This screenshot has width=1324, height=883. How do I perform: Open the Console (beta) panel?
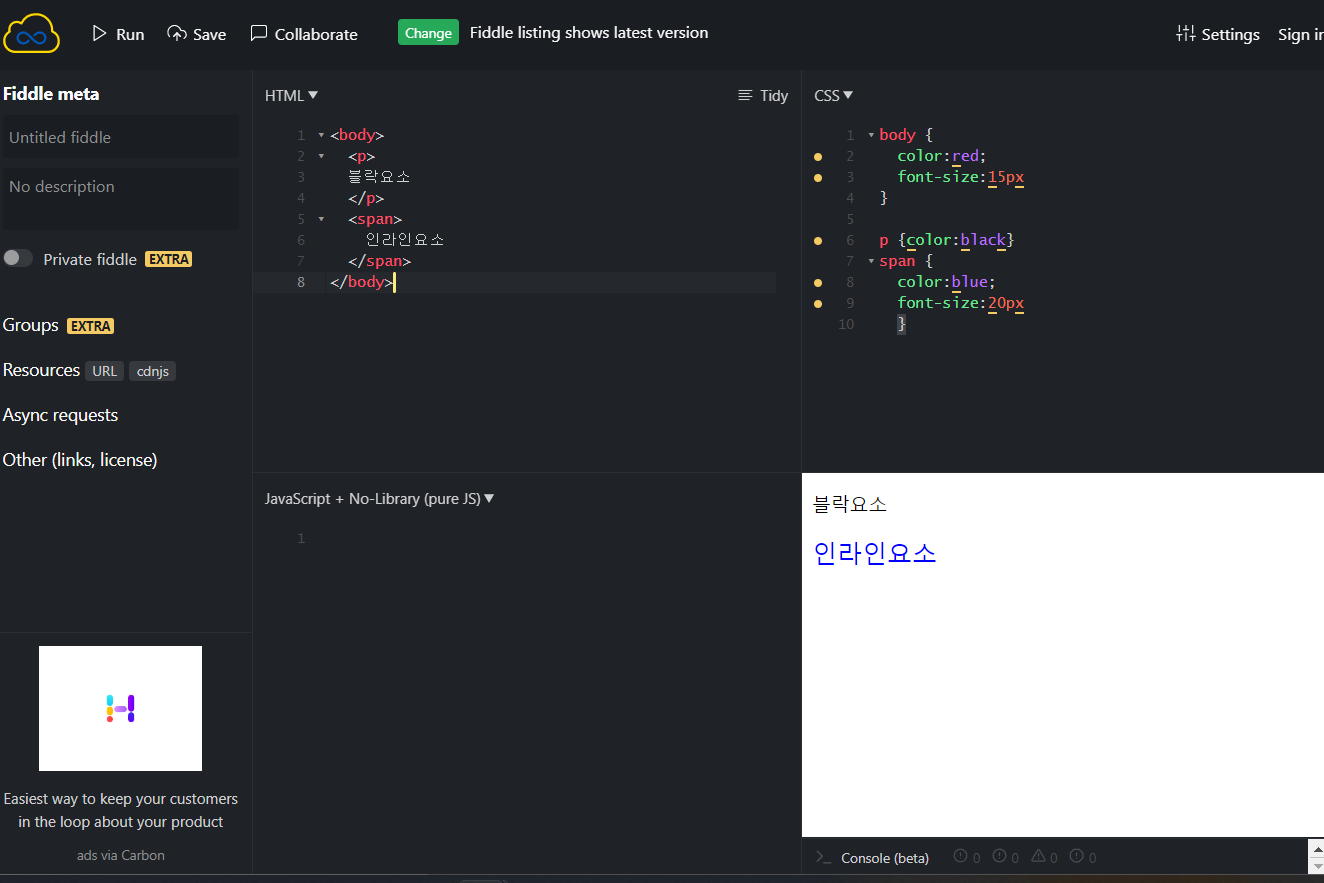coord(885,858)
